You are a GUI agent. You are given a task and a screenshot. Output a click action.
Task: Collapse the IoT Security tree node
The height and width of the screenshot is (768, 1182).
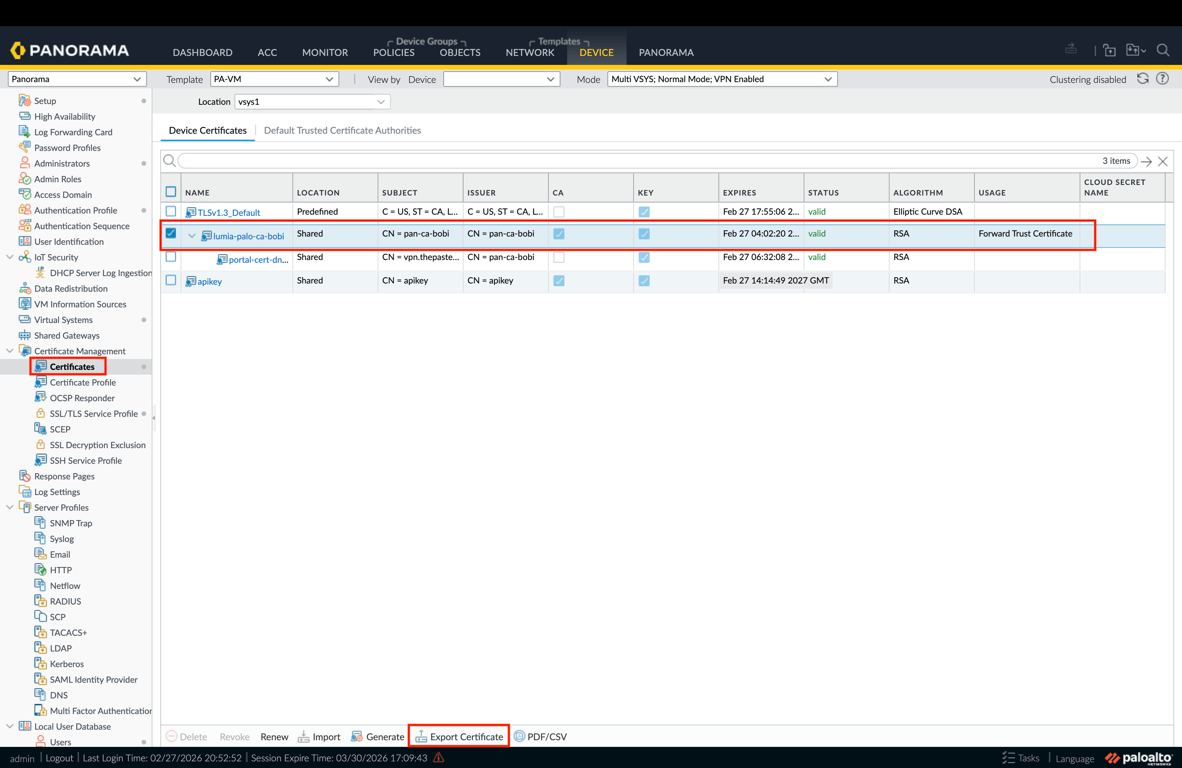[x=10, y=257]
